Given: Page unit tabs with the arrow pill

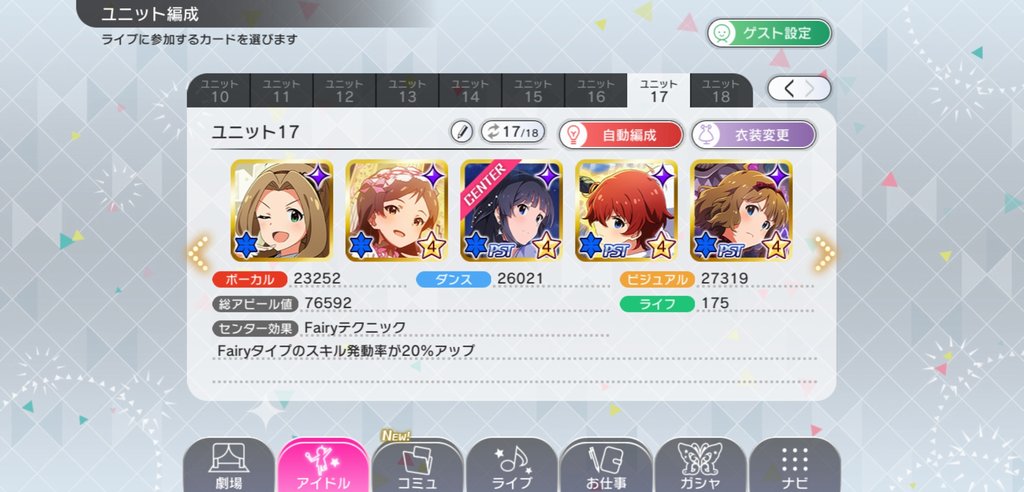Looking at the screenshot, I should 799,89.
